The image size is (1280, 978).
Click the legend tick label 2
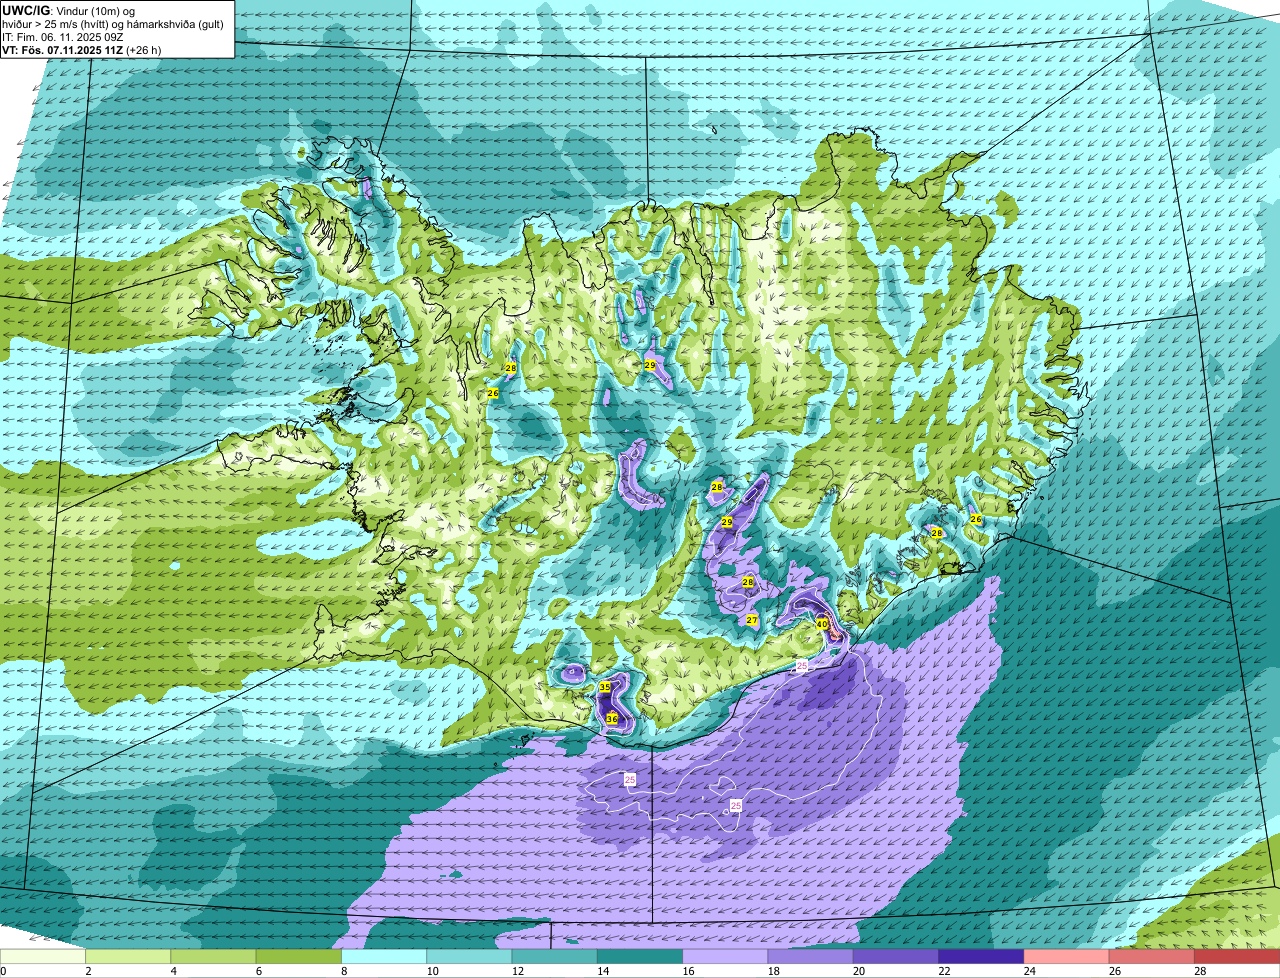click(88, 971)
